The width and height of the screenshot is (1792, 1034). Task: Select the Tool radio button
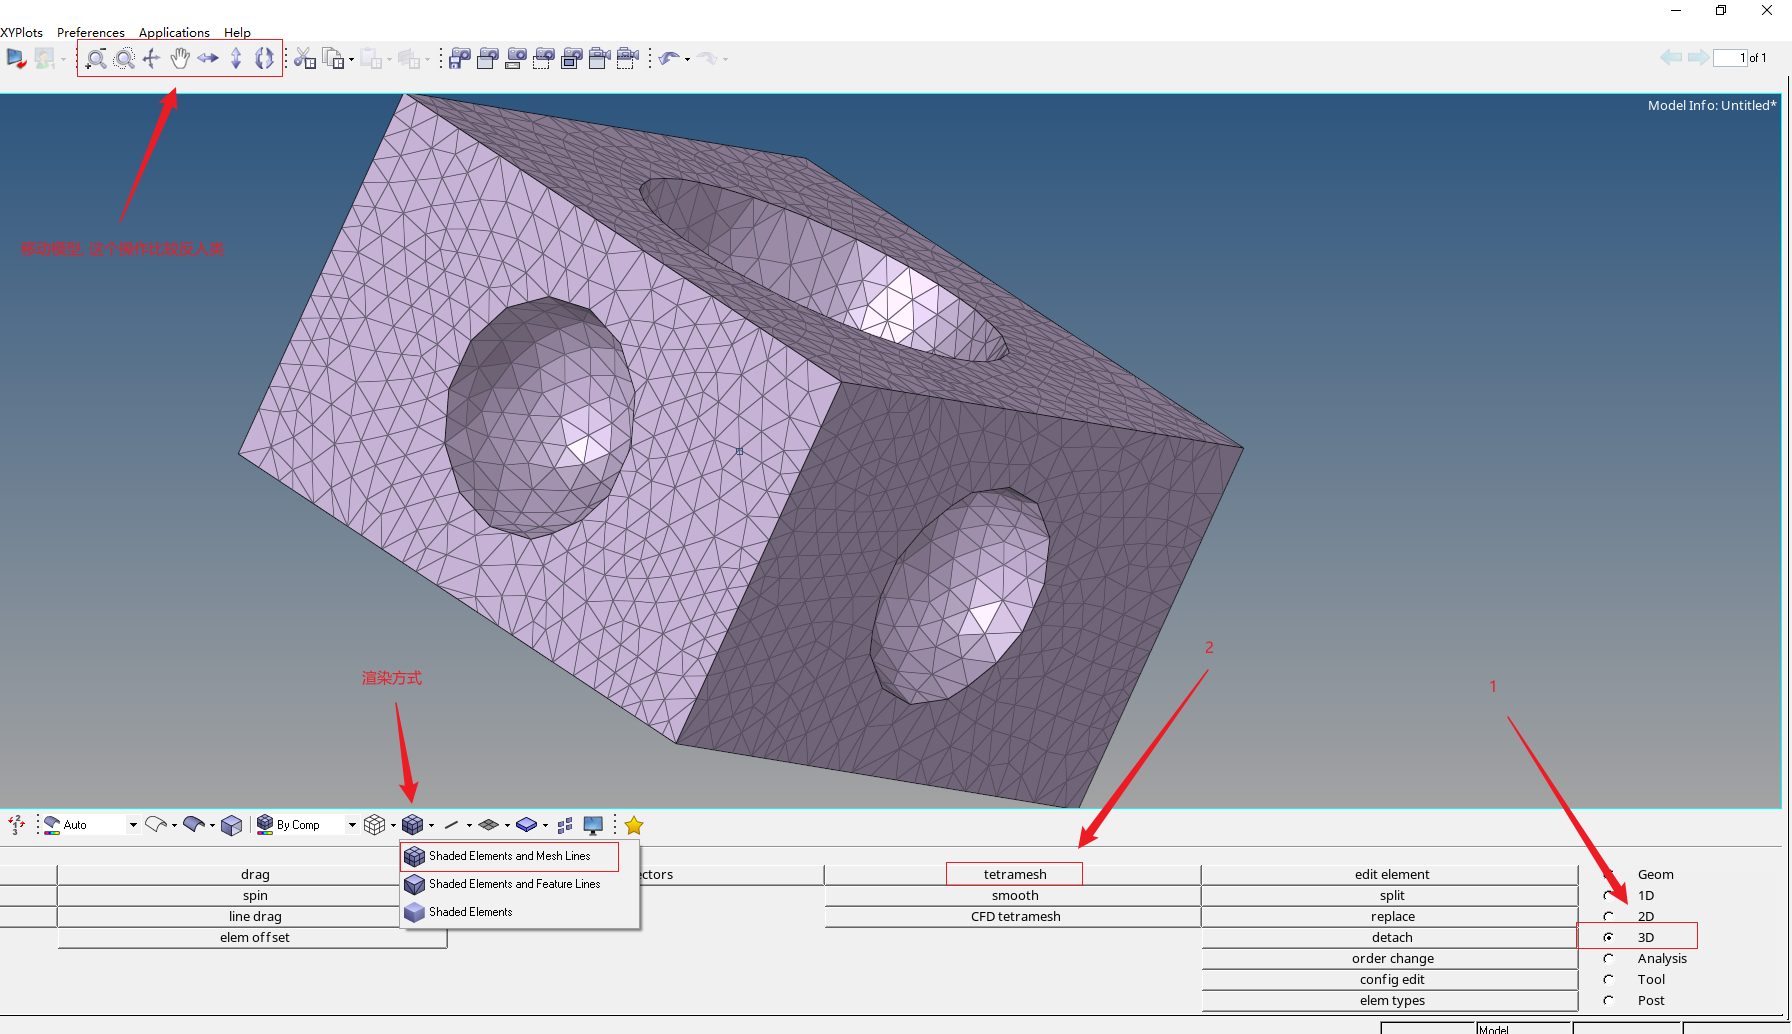point(1608,979)
